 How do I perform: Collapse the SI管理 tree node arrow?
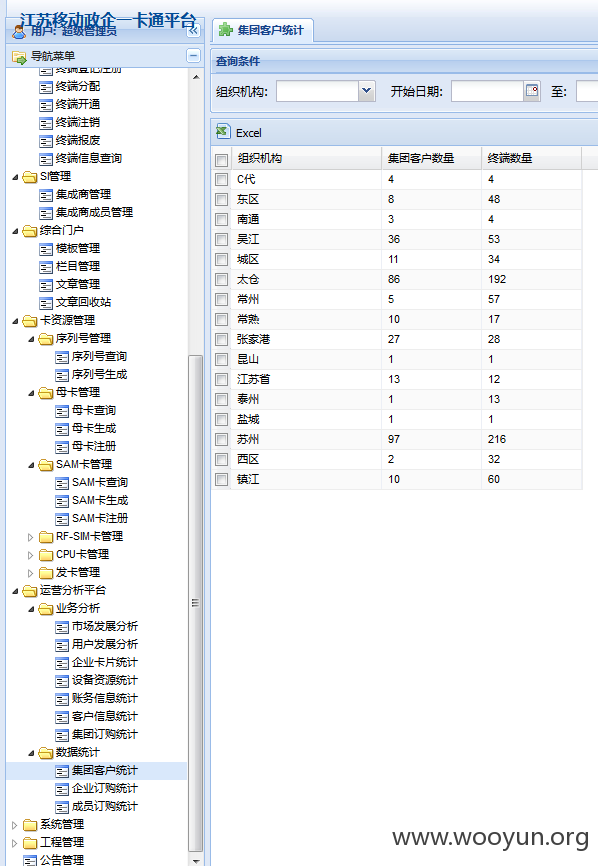(15, 177)
